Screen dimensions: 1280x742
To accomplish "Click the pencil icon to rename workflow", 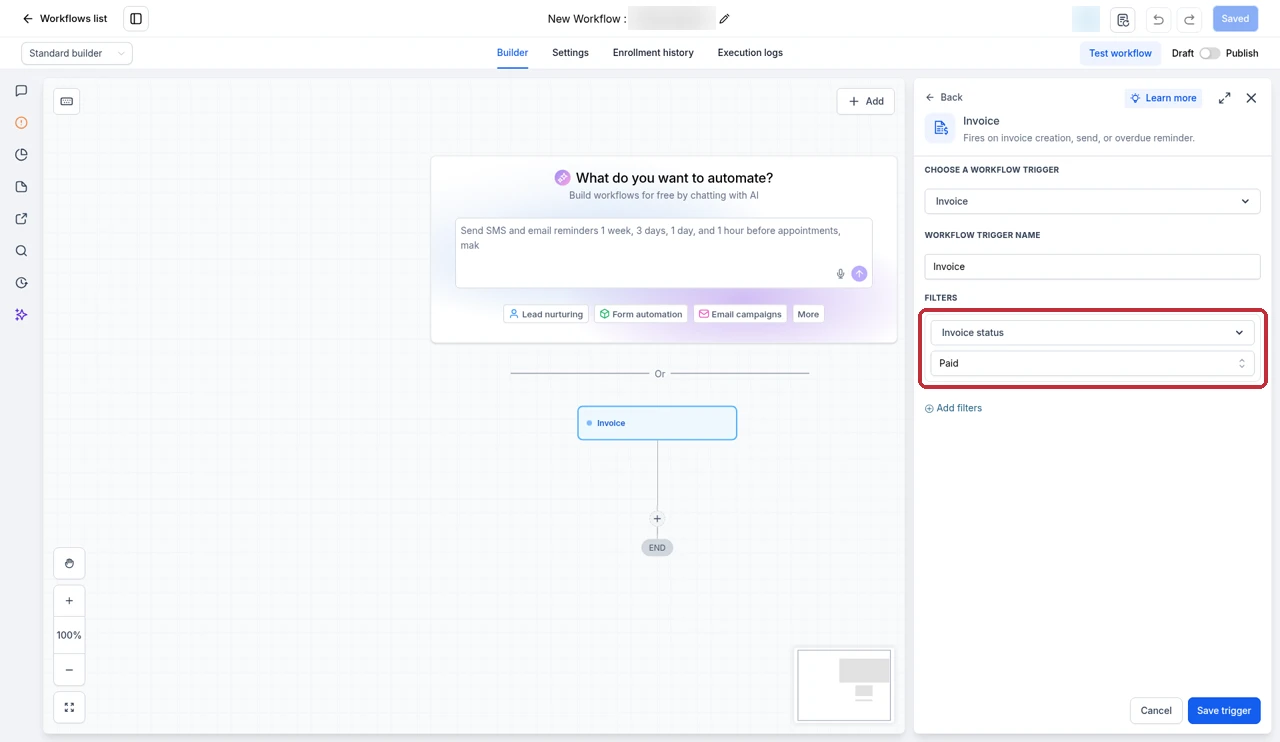I will pyautogui.click(x=724, y=19).
